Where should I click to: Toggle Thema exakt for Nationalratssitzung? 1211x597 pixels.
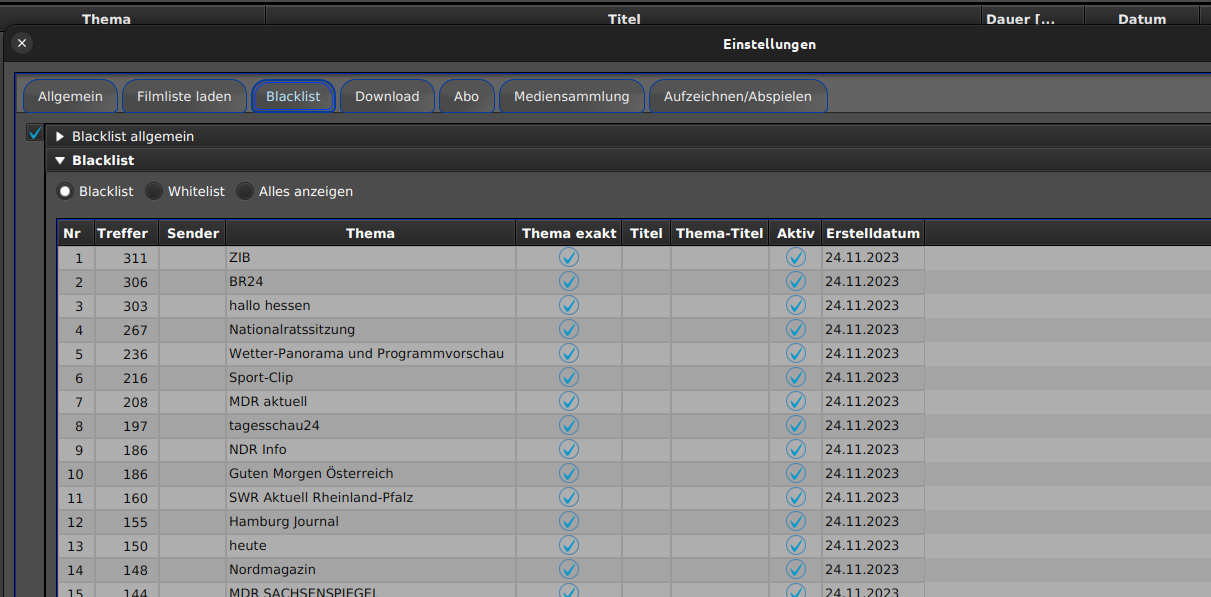tap(569, 329)
